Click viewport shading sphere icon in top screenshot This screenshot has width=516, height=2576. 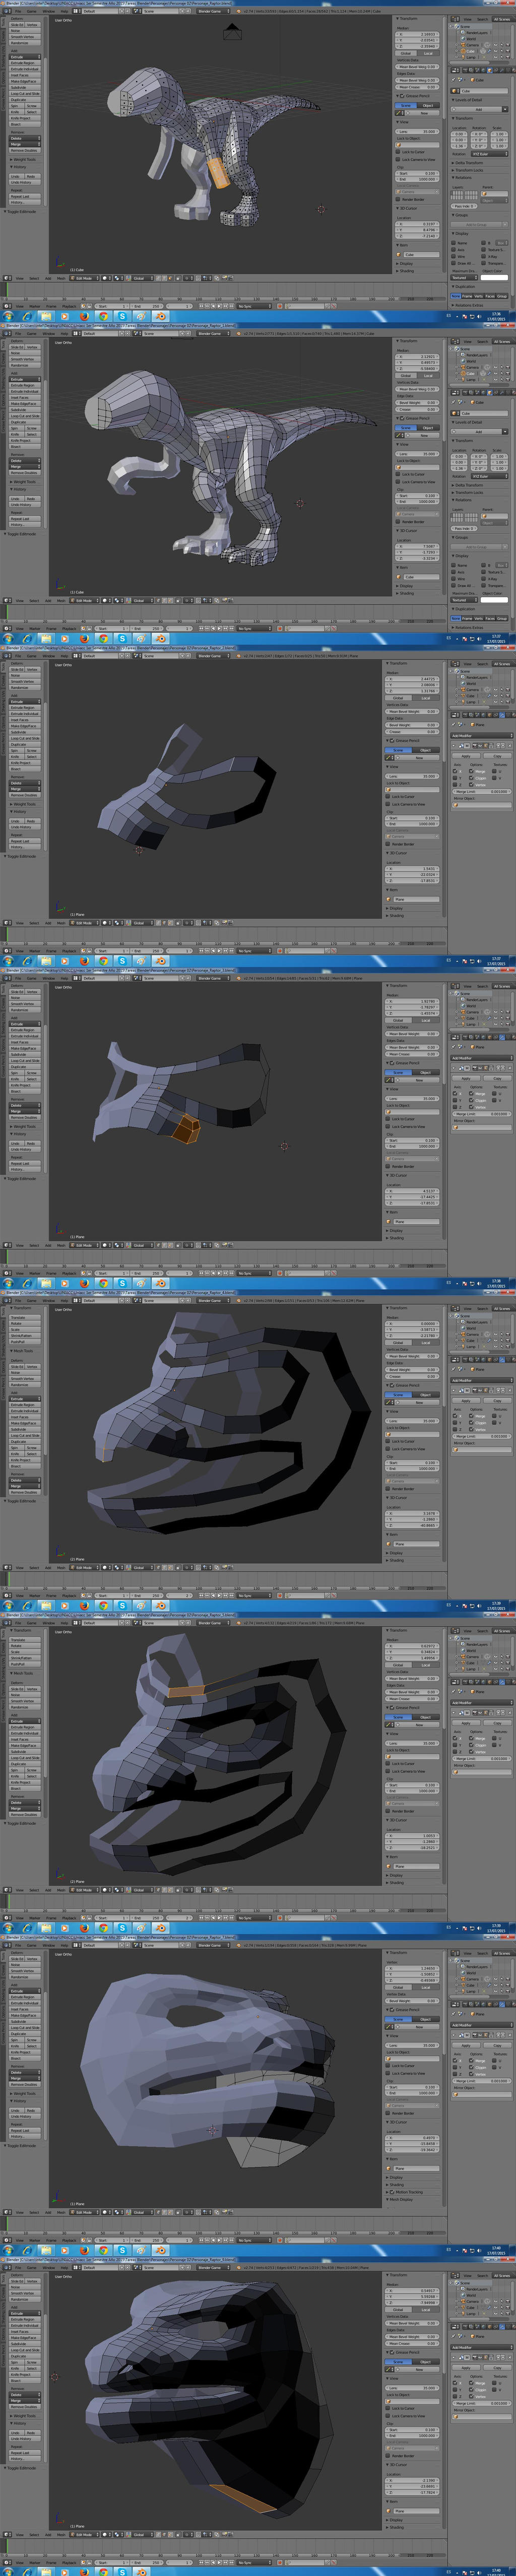pos(107,278)
